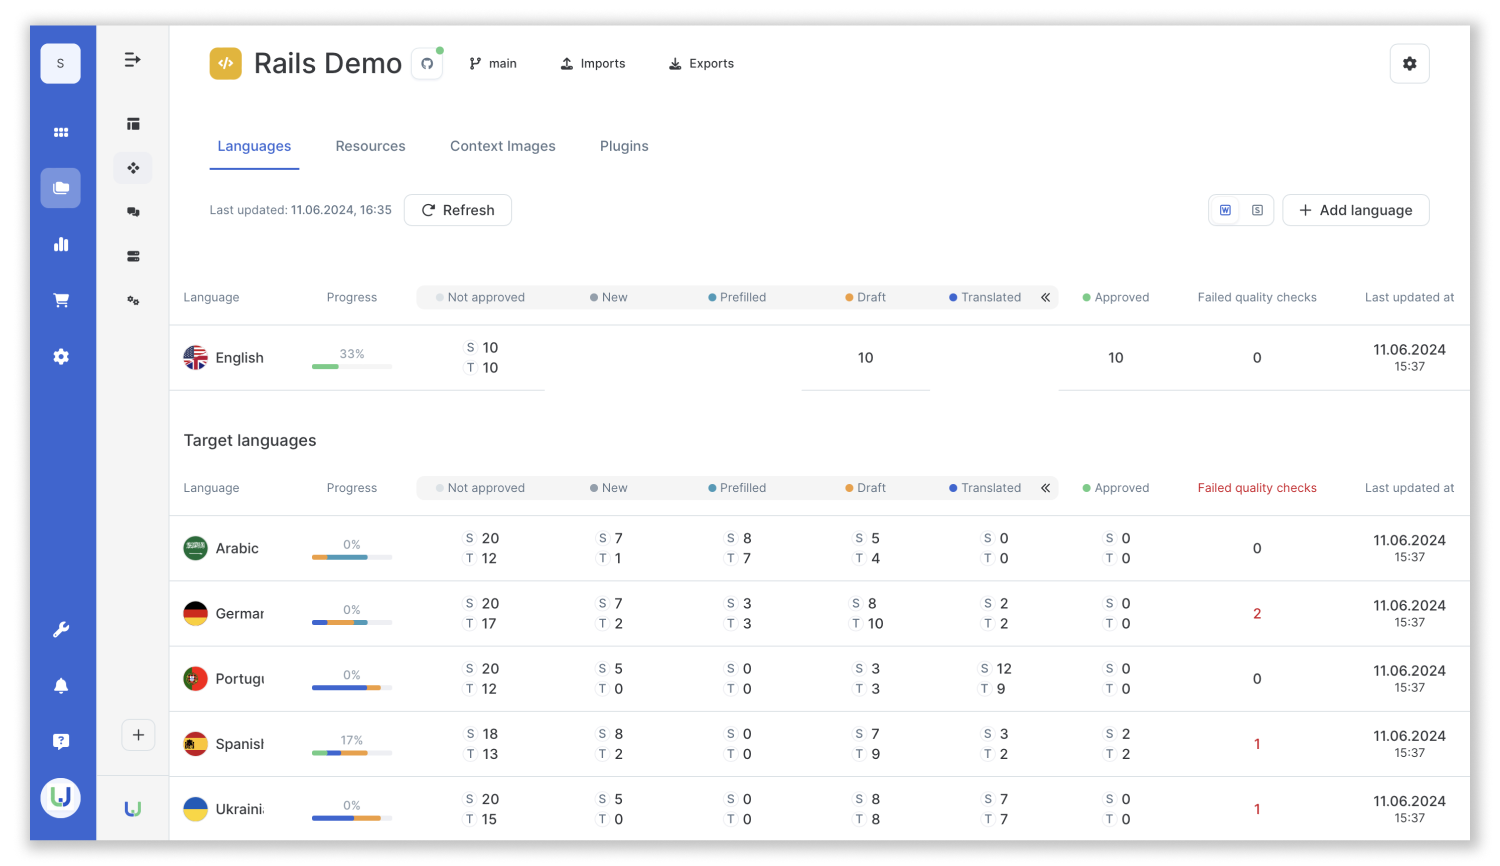Click Spanish 17% progress bar
1500x866 pixels.
point(352,753)
